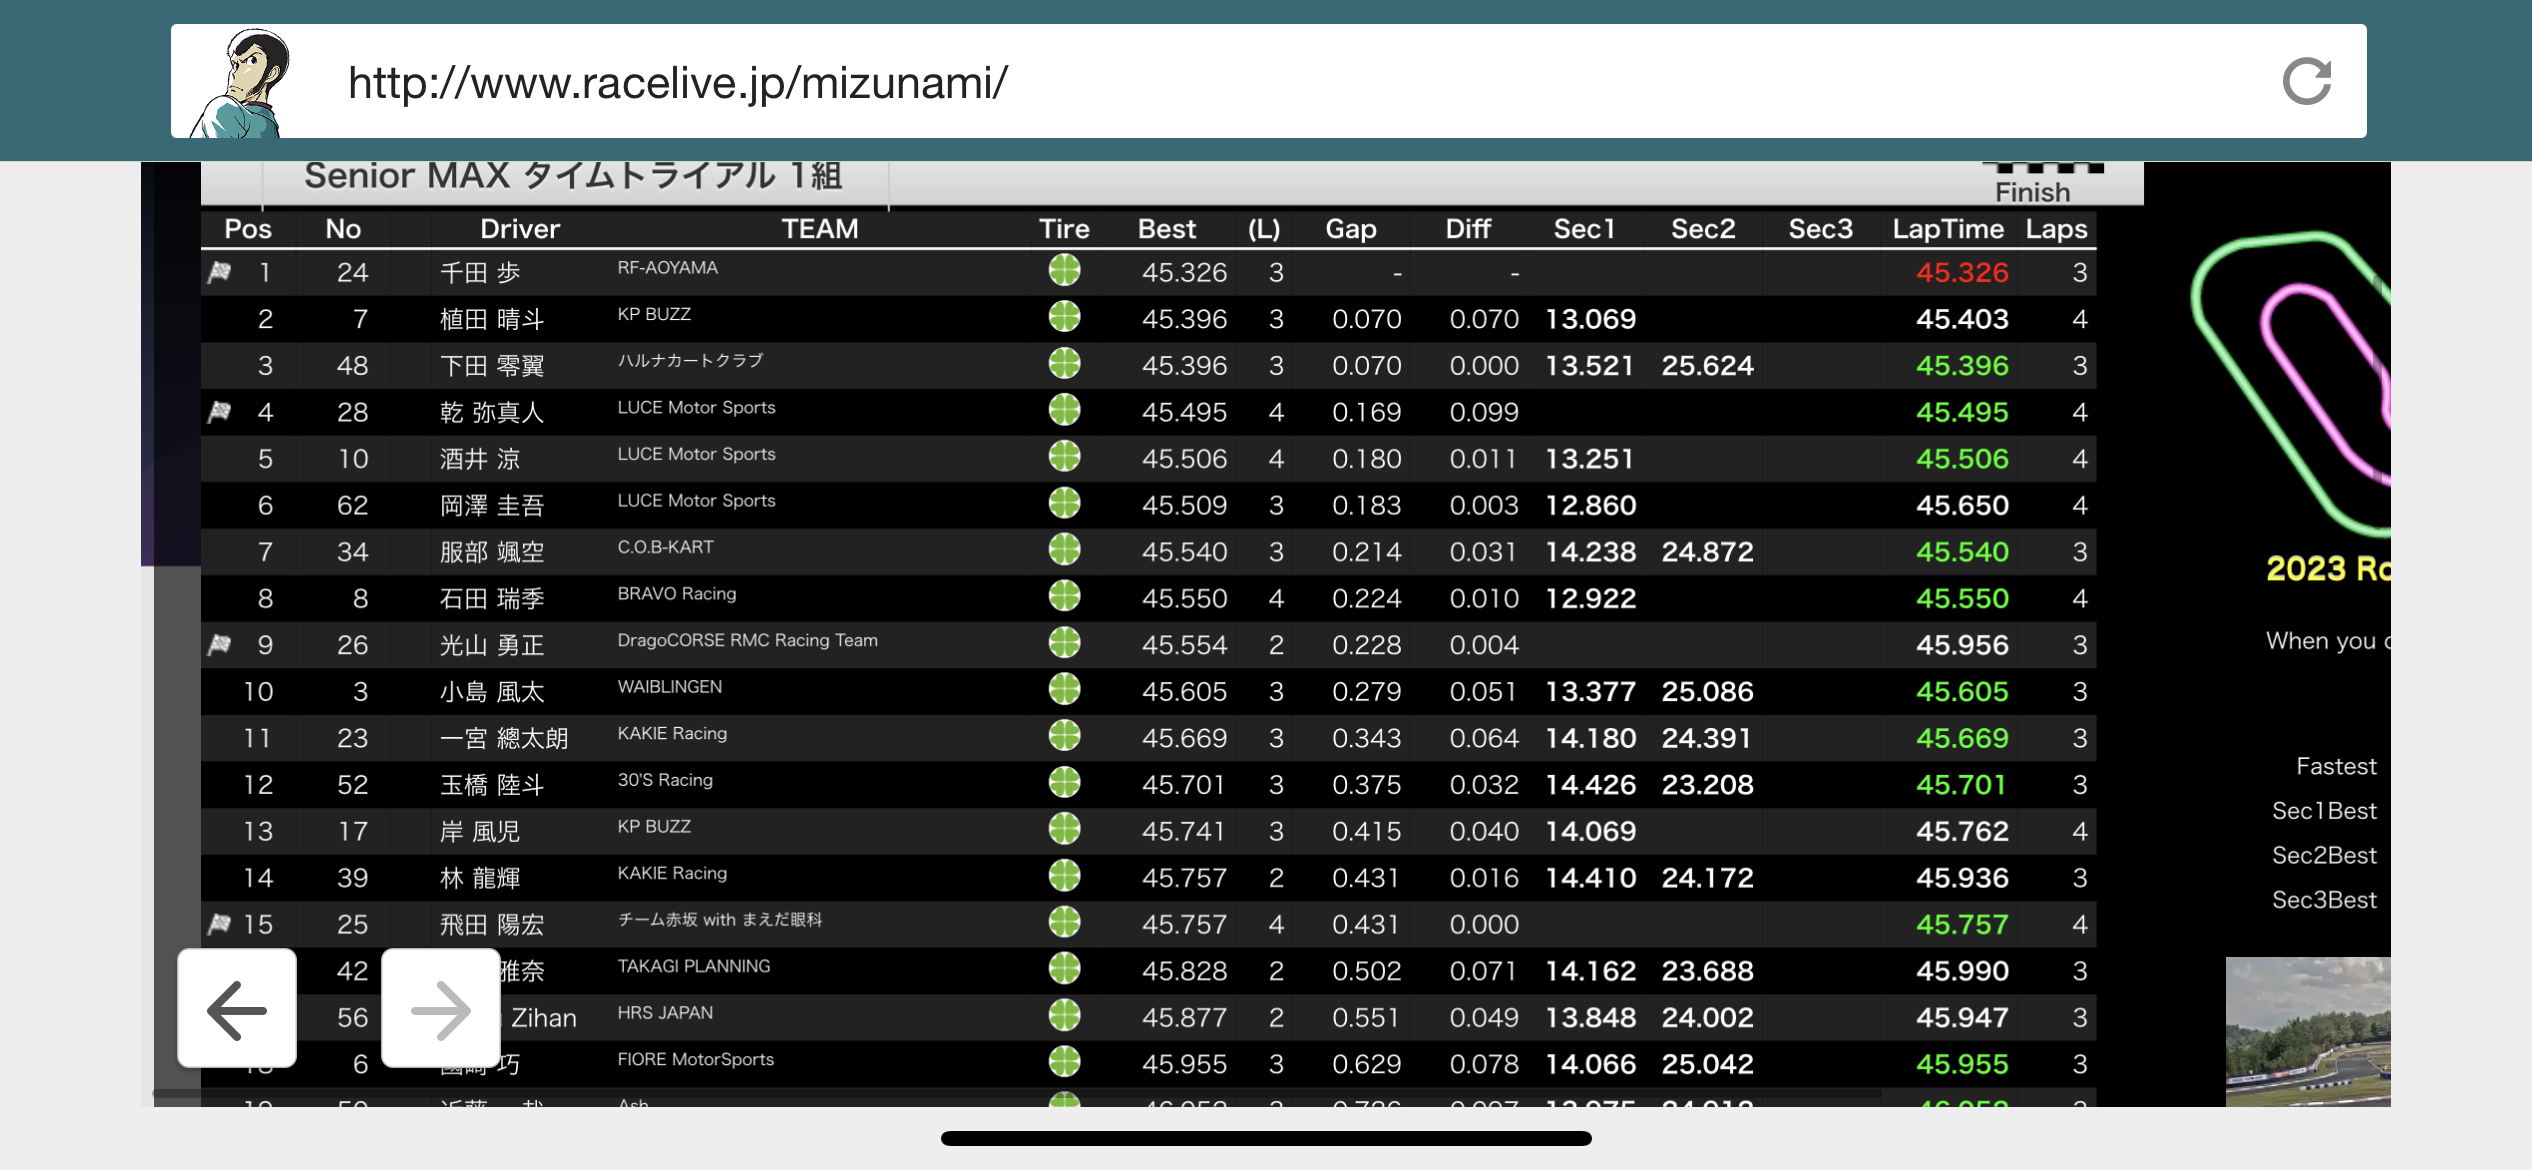Click the Sec3Best label
The image size is (2532, 1170).
click(x=2324, y=900)
